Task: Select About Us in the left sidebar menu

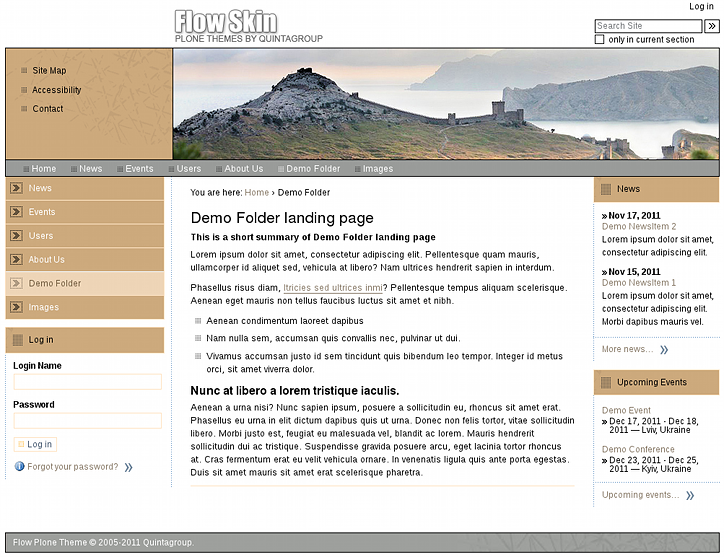Action: coord(84,260)
